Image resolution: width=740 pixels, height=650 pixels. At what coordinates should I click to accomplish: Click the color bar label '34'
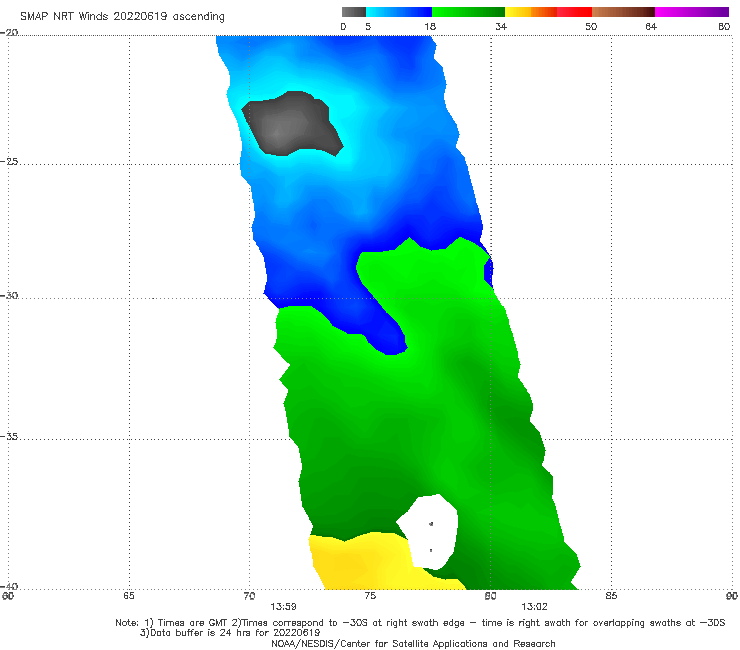tap(501, 26)
